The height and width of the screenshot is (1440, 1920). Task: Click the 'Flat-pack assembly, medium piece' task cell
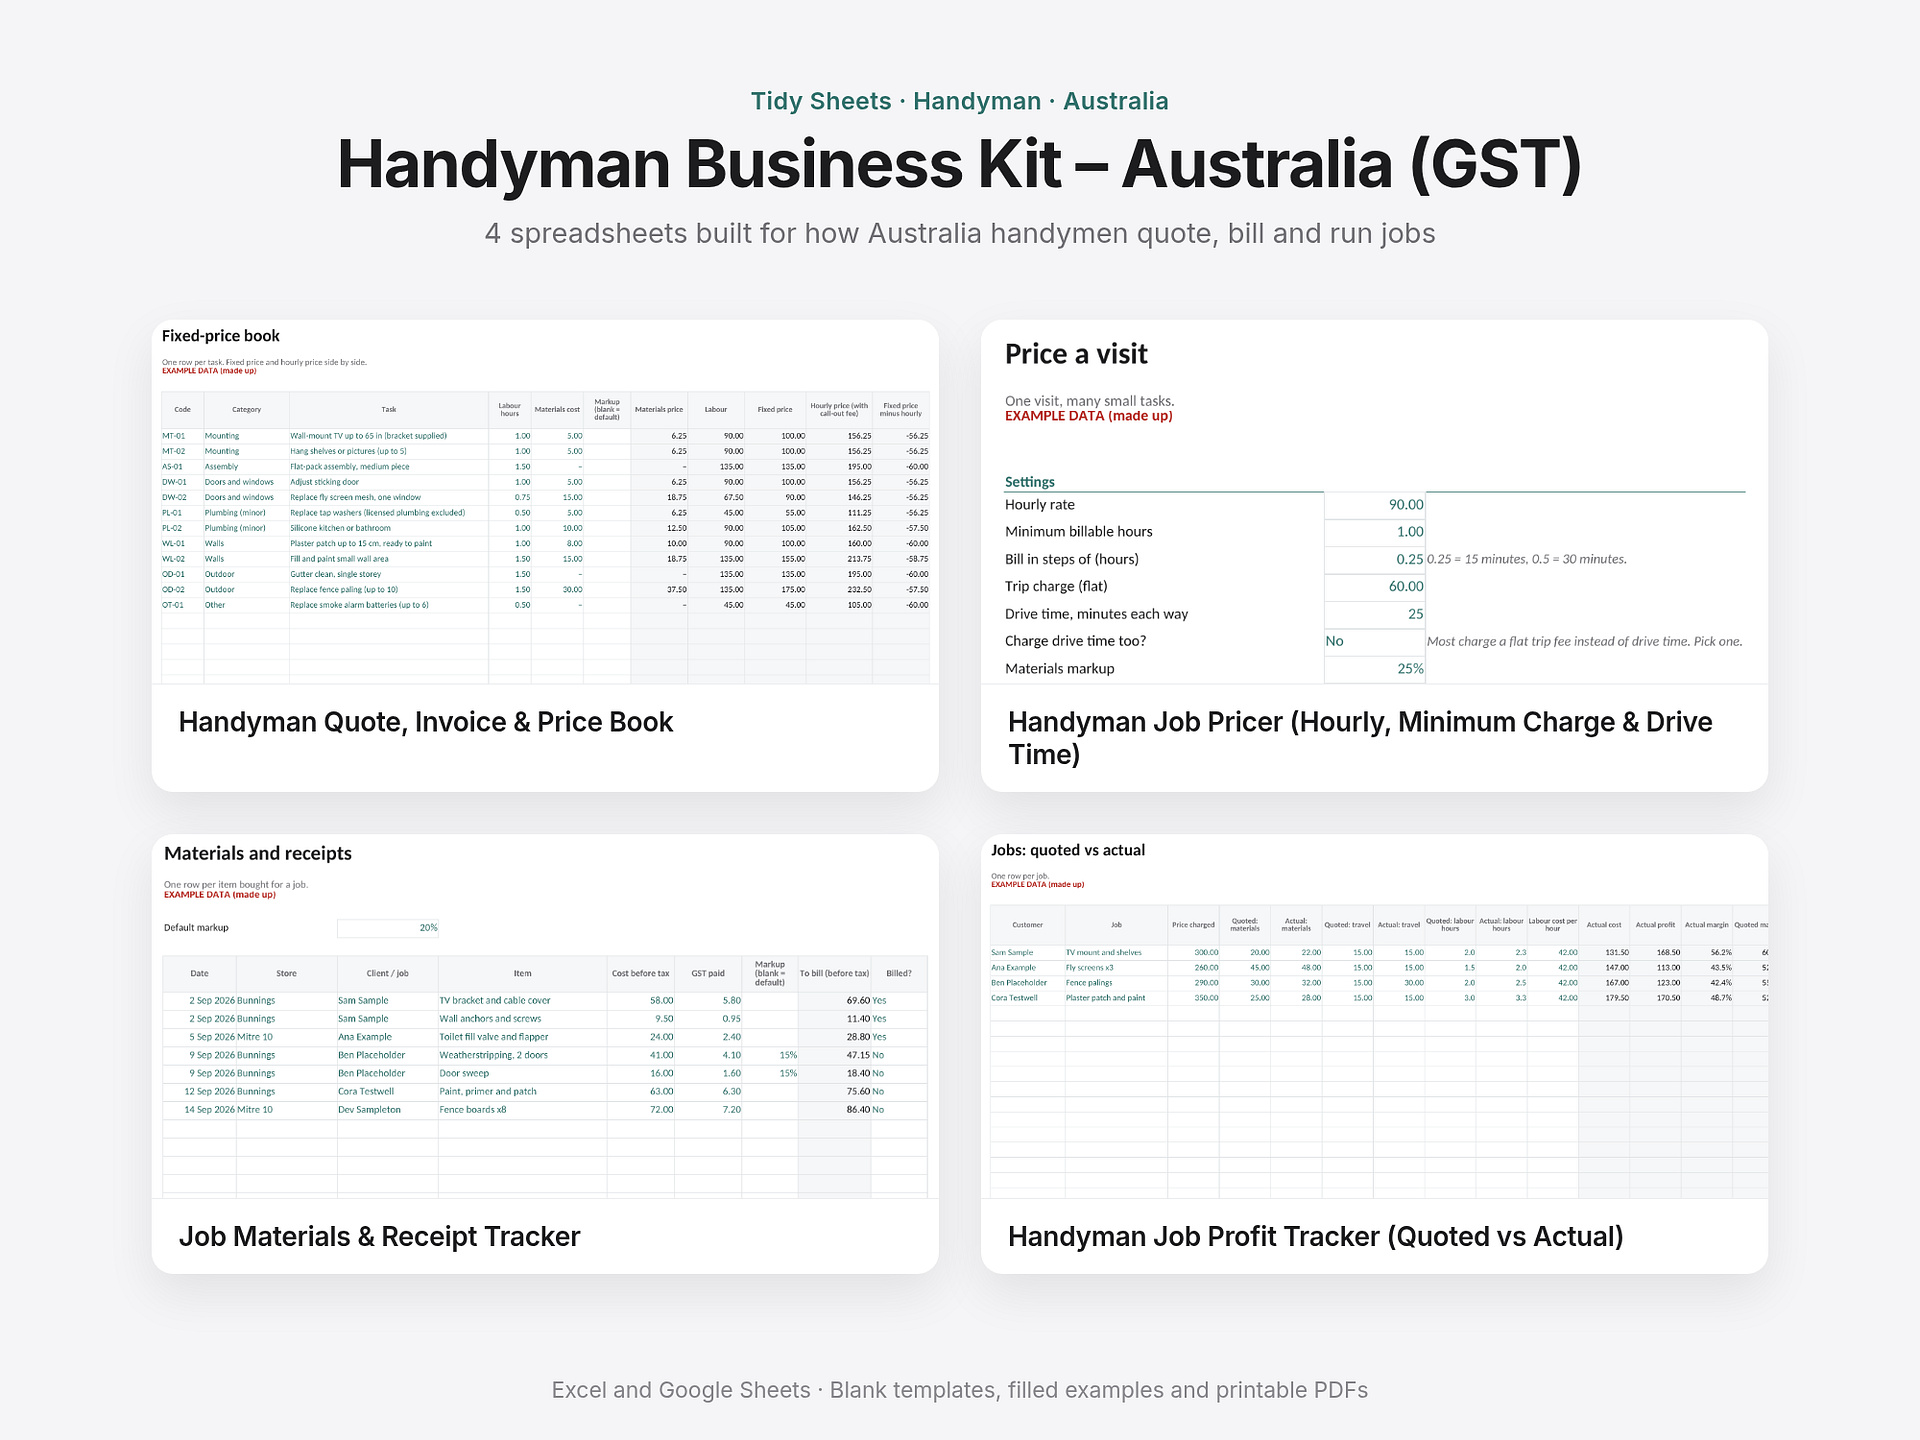(388, 467)
